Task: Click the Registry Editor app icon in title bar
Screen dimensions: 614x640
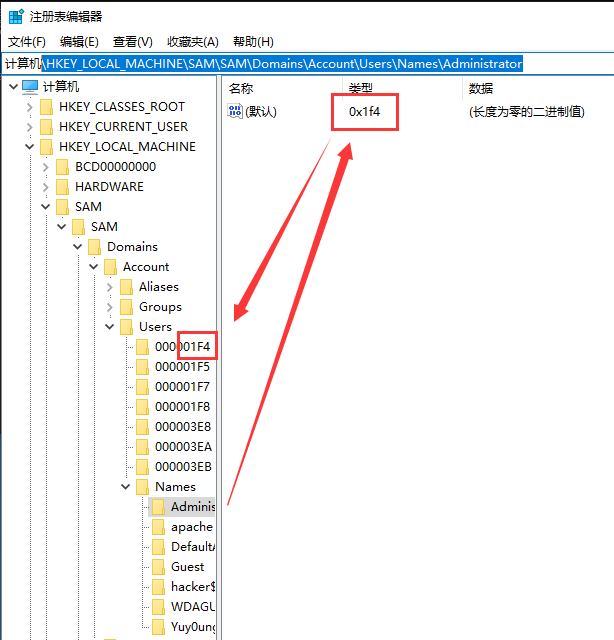Action: (x=16, y=17)
